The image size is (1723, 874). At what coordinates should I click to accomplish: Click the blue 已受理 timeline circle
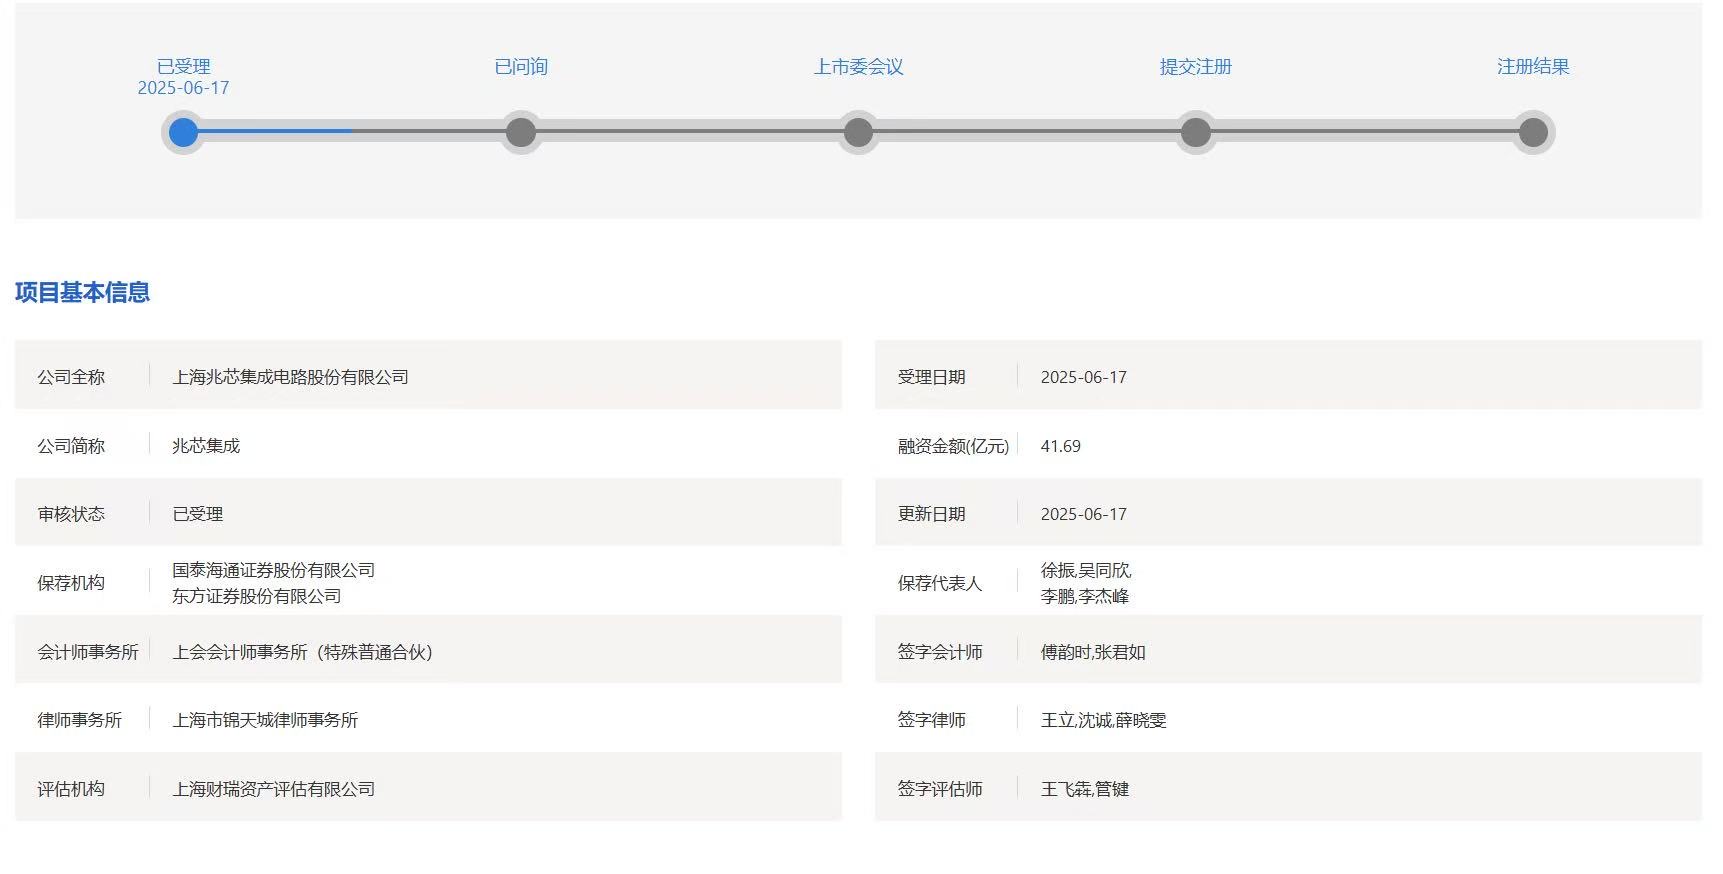pyautogui.click(x=183, y=132)
